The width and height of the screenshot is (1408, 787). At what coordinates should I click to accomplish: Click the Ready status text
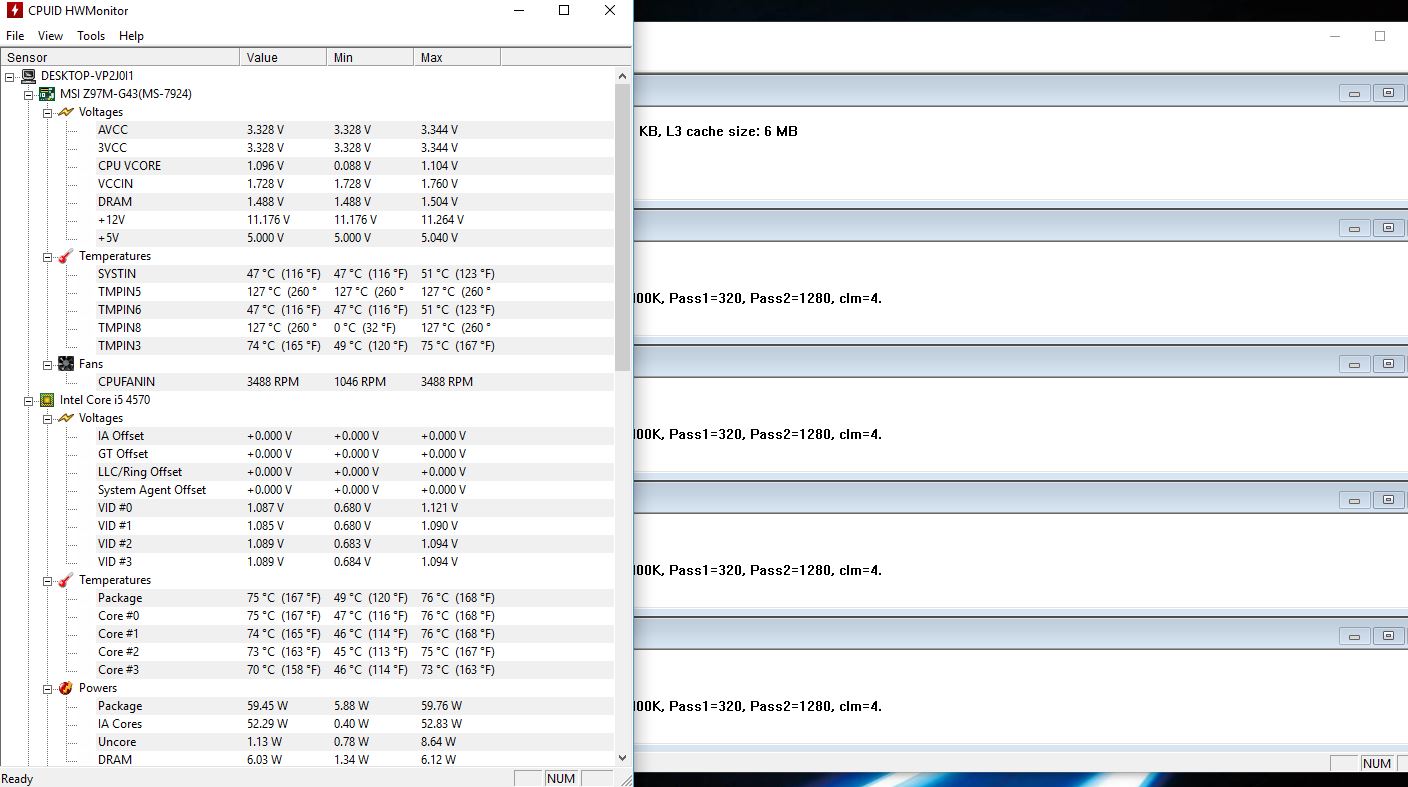17,779
